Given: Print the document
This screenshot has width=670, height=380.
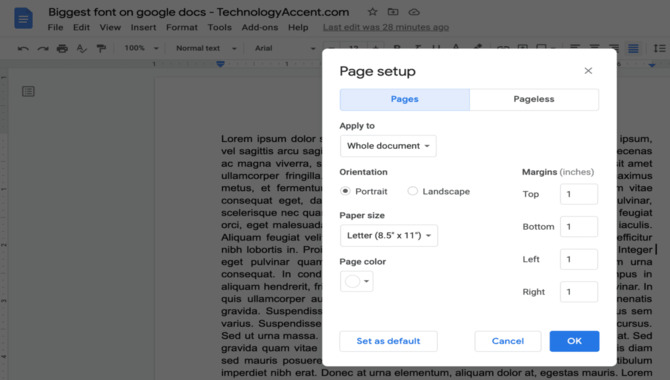Looking at the screenshot, I should tap(62, 48).
